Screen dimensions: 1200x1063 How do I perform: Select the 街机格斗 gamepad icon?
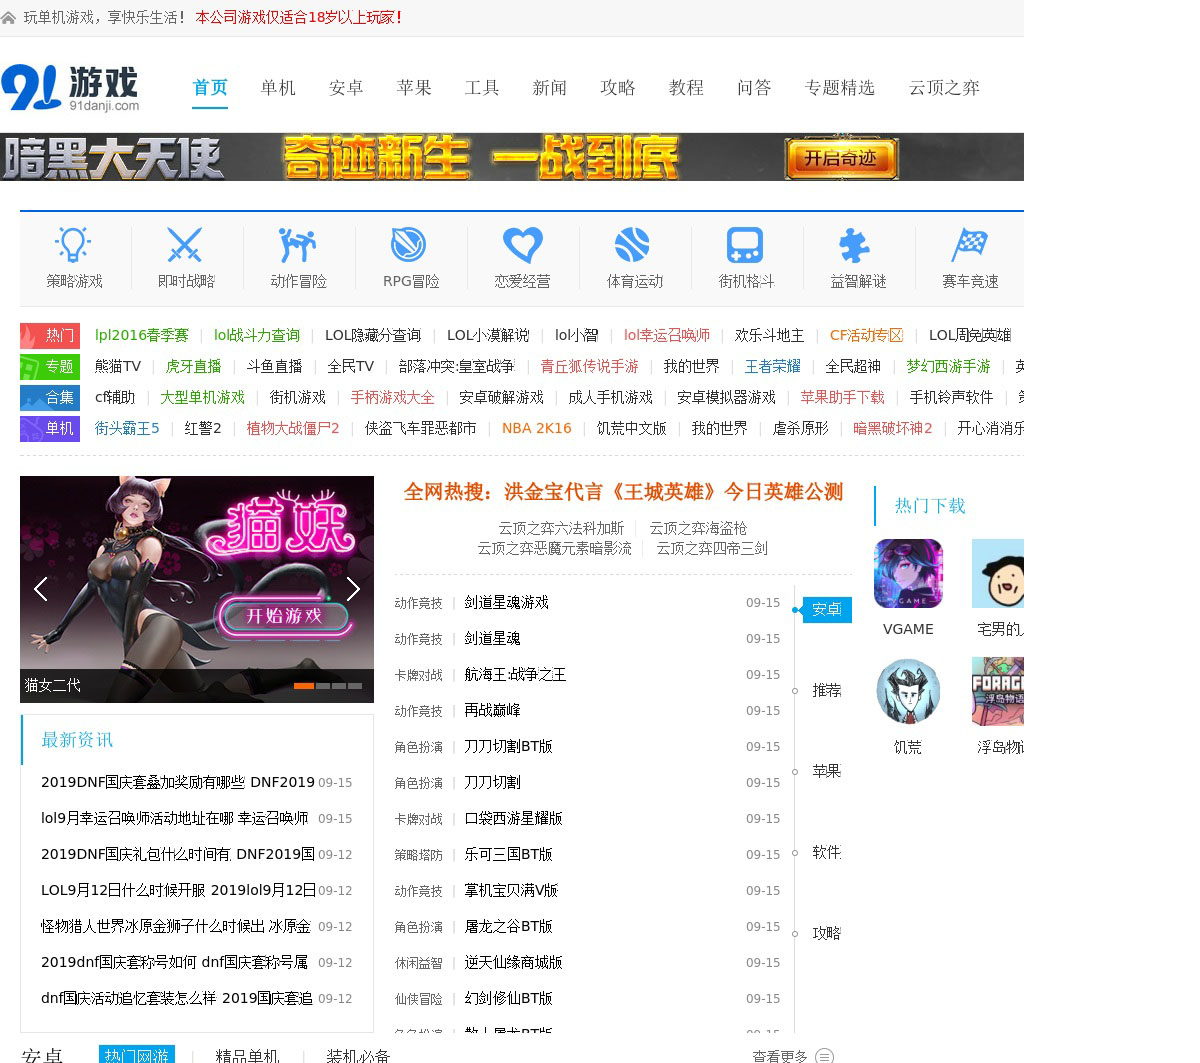(746, 244)
